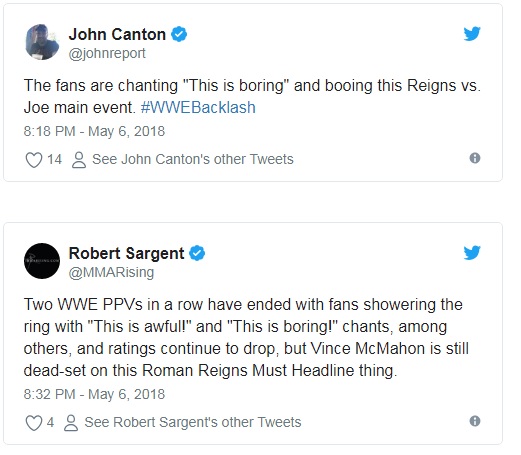Open the MMARising round profile avatar
The width and height of the screenshot is (521, 455).
click(42, 261)
